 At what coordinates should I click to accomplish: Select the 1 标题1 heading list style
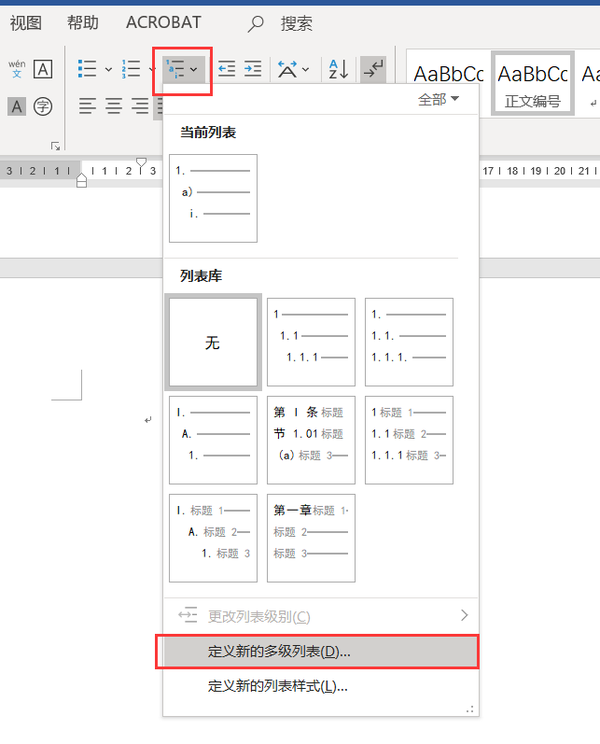coord(409,440)
